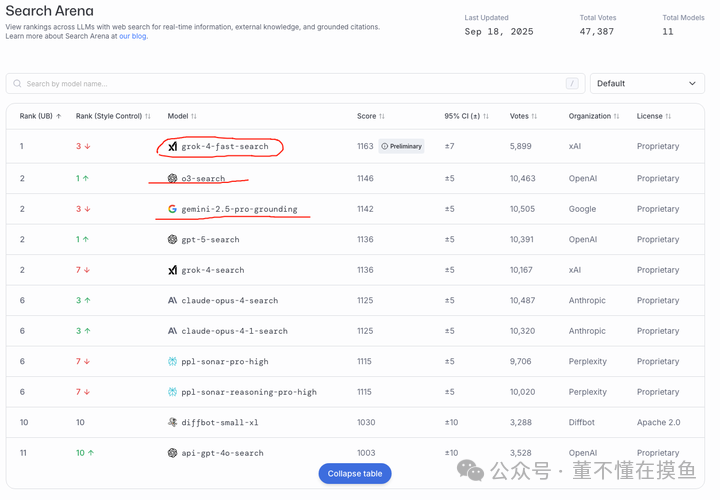Click the Perplexity logo beside ppl-sonar-reasoning-pro-high
This screenshot has height=500, width=720.
click(172, 392)
